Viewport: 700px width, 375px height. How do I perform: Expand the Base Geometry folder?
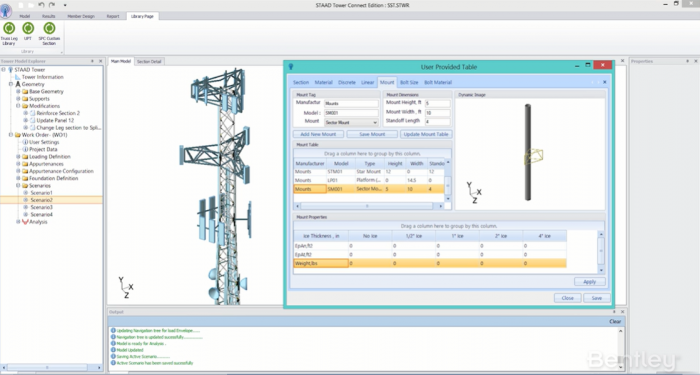[x=18, y=92]
